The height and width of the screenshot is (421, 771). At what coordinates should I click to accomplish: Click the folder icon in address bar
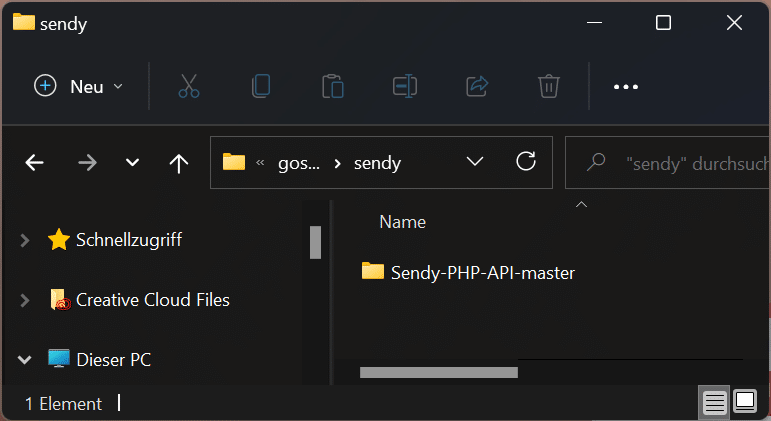(234, 162)
